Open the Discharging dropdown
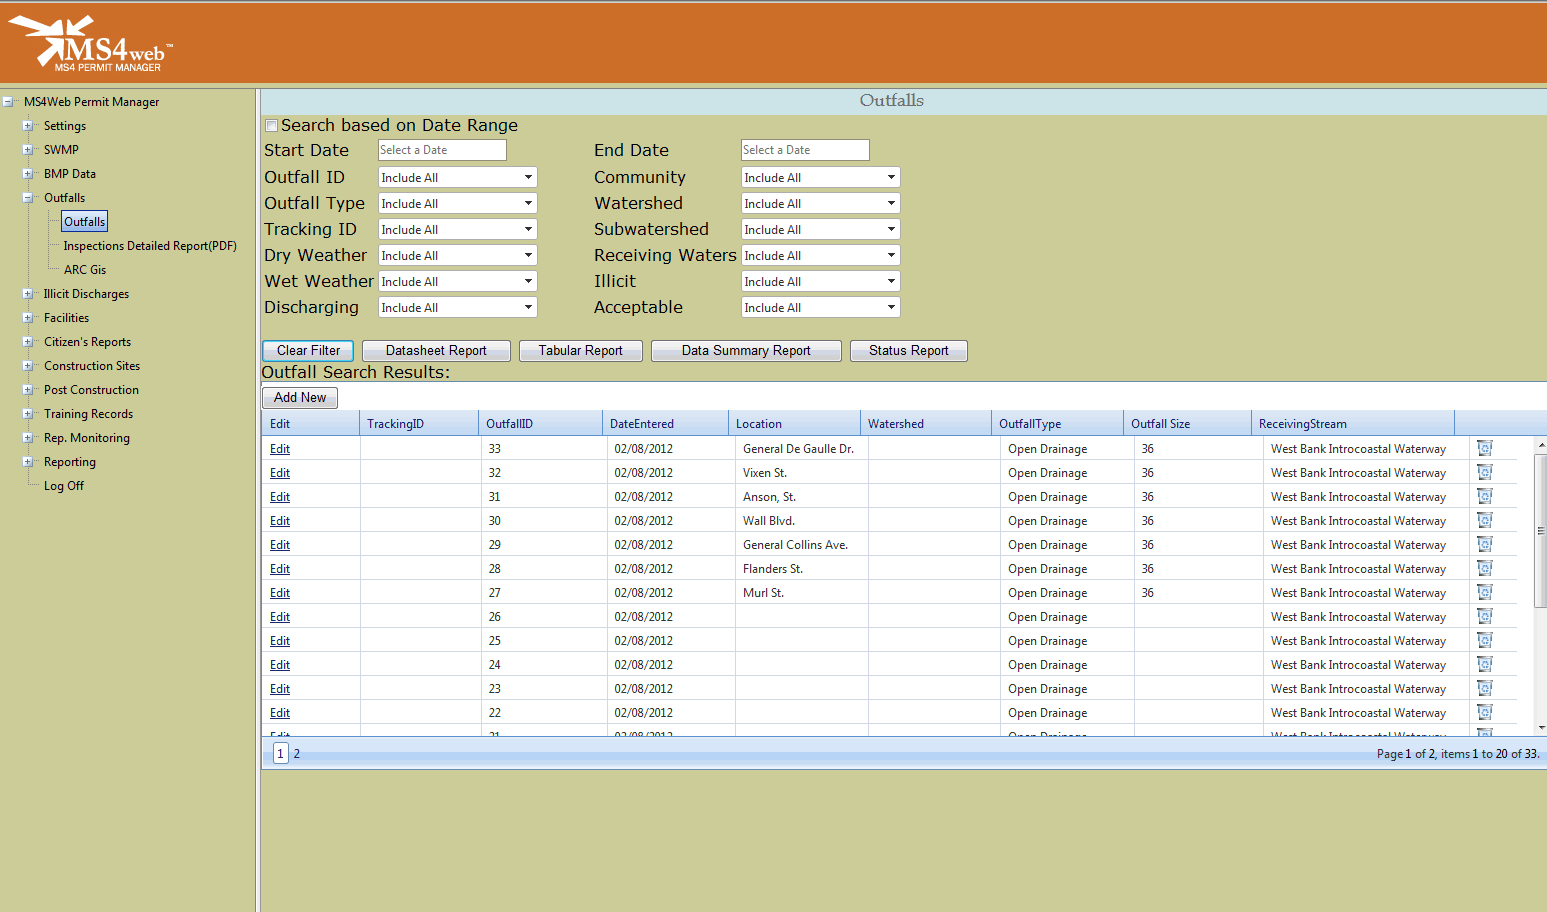This screenshot has height=912, width=1547. pos(458,307)
